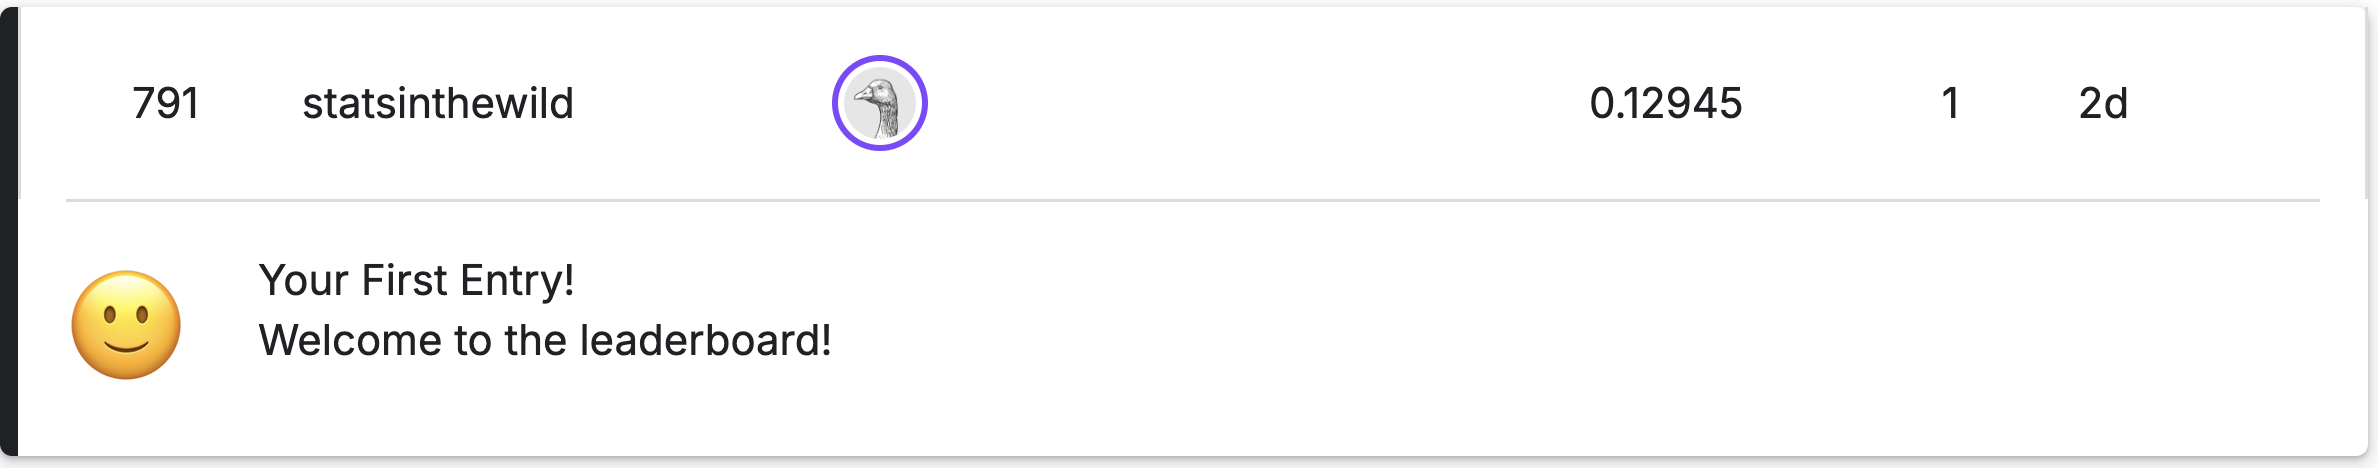Click the 2d last submission time
2378x468 pixels.
point(2103,104)
